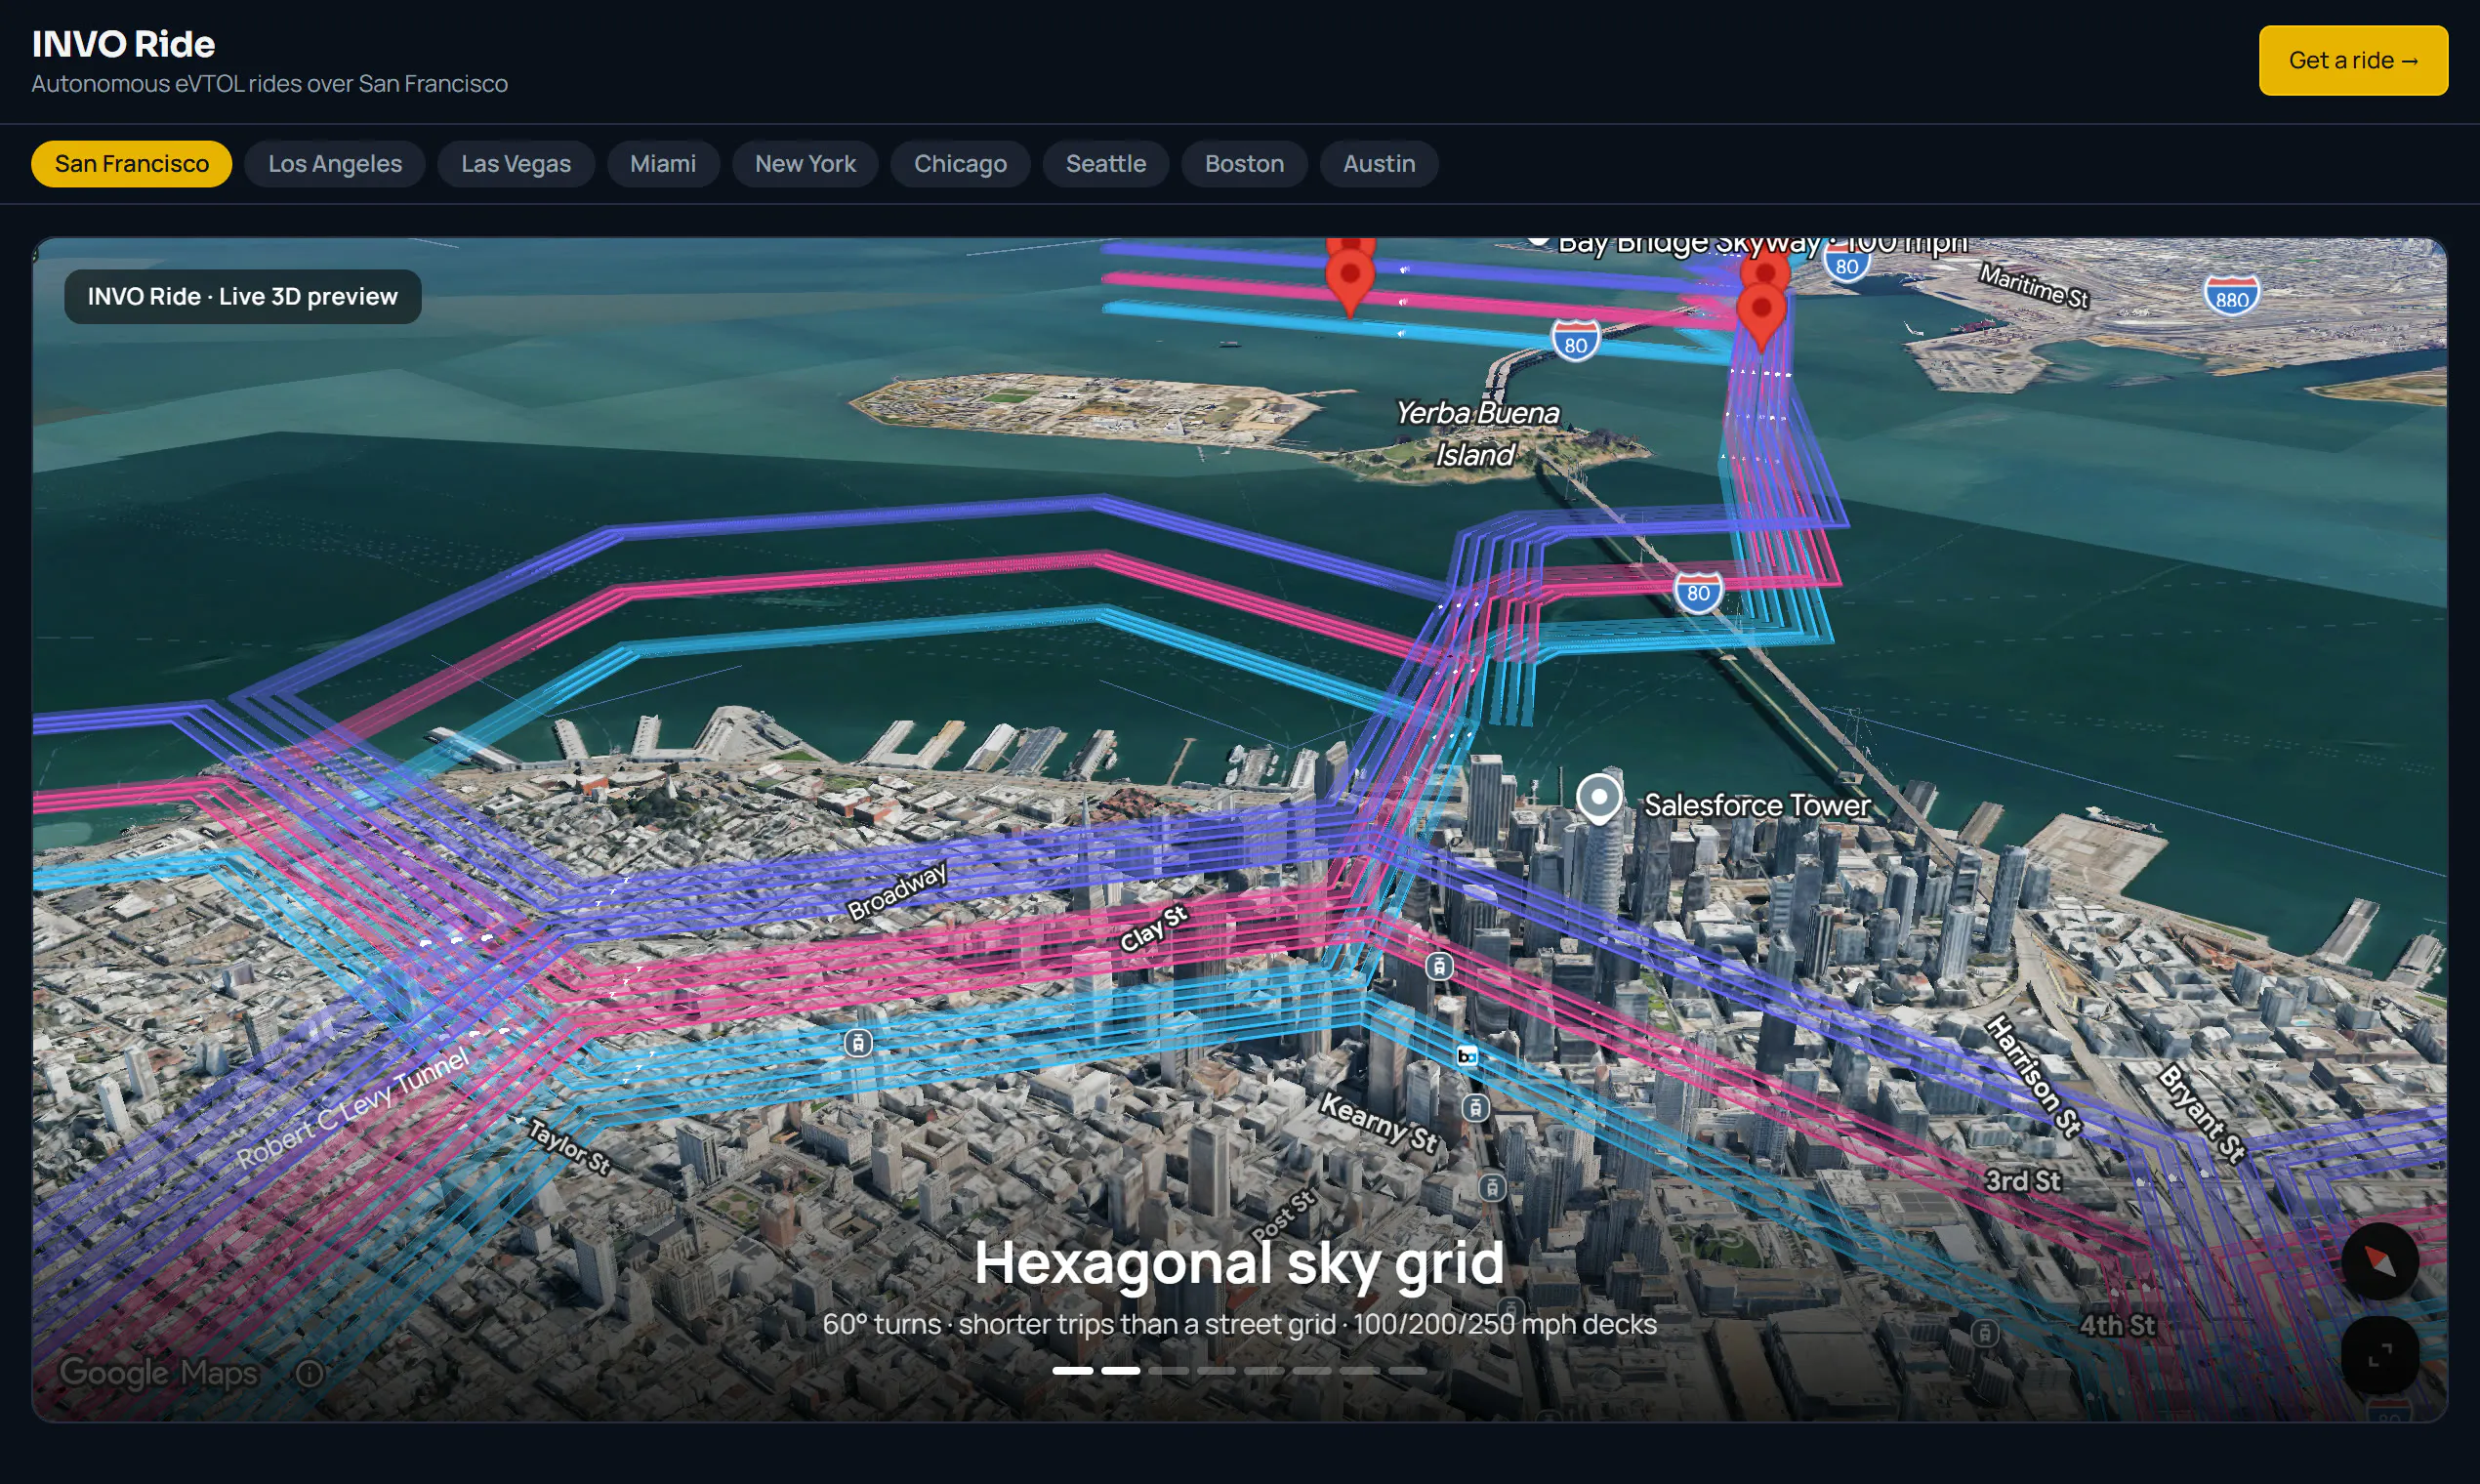
Task: Click the Bryant St street label
Action: [2202, 1114]
